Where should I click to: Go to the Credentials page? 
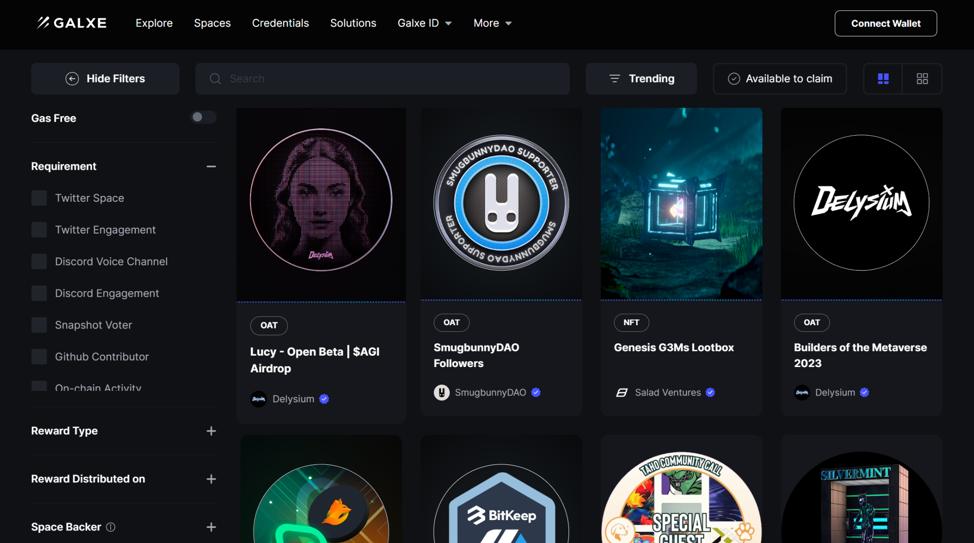280,23
